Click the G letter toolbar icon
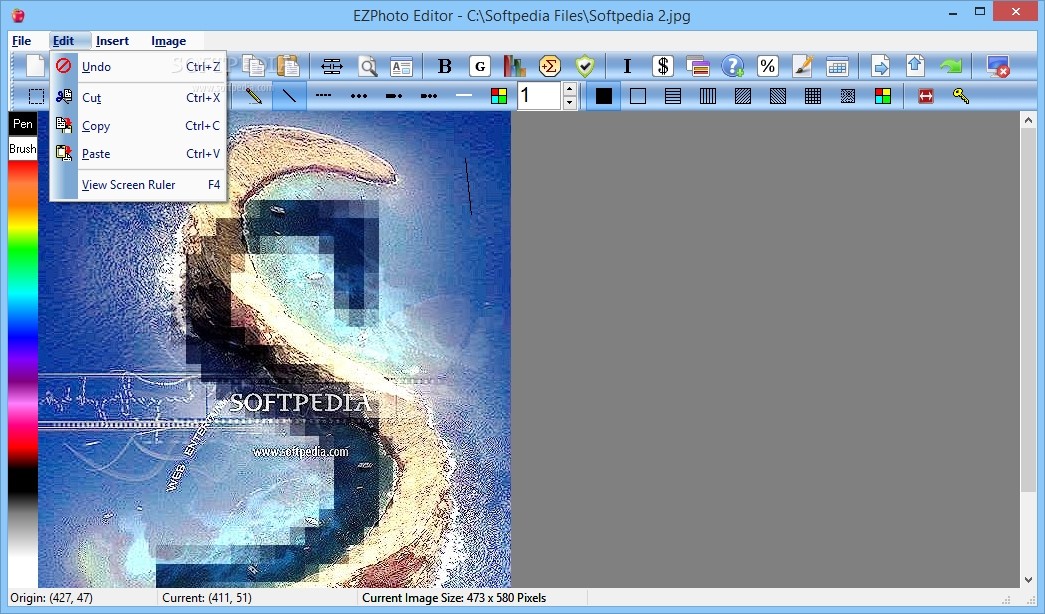Image resolution: width=1045 pixels, height=614 pixels. [480, 66]
